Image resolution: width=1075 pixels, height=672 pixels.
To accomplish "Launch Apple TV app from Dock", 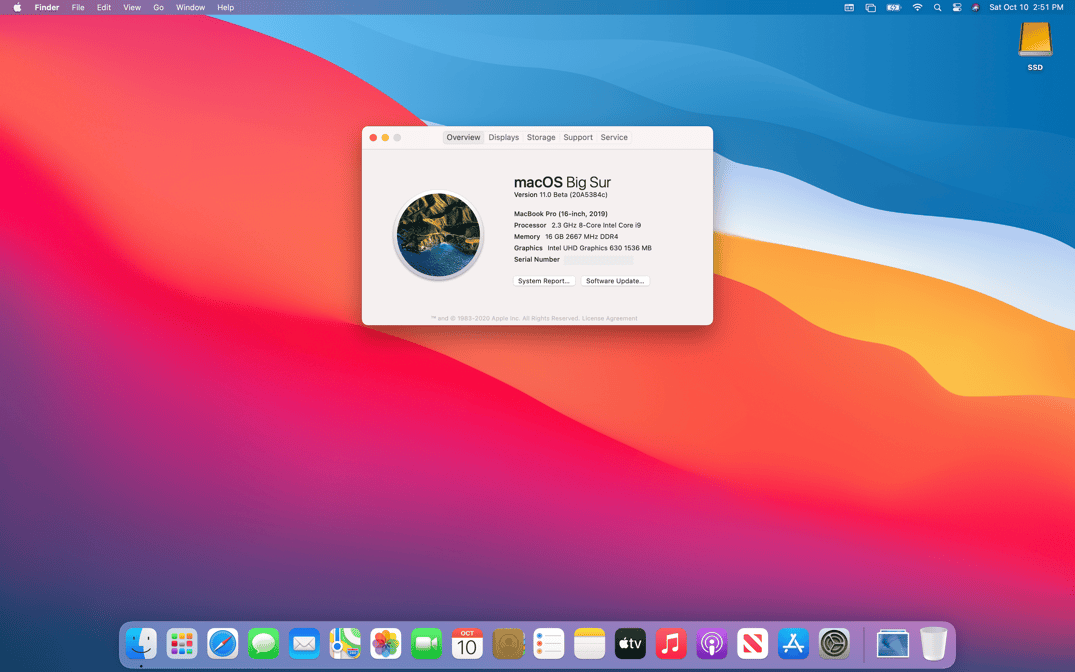I will (630, 644).
